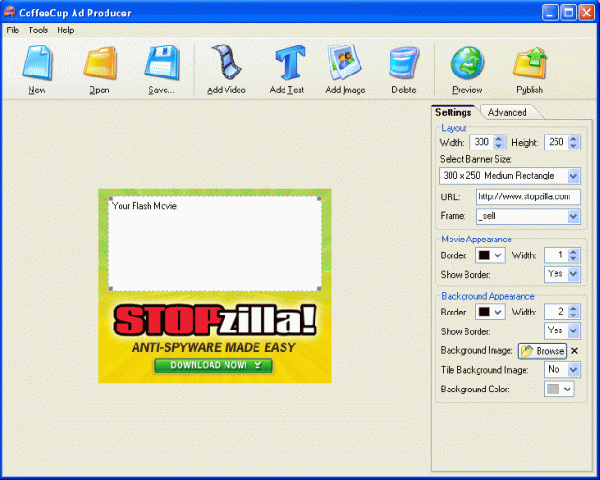Add a video with the film strip icon
The height and width of the screenshot is (480, 600).
227,61
